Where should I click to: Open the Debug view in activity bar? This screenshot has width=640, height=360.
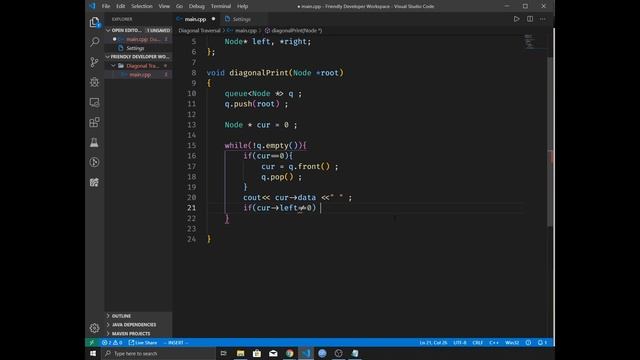click(94, 82)
